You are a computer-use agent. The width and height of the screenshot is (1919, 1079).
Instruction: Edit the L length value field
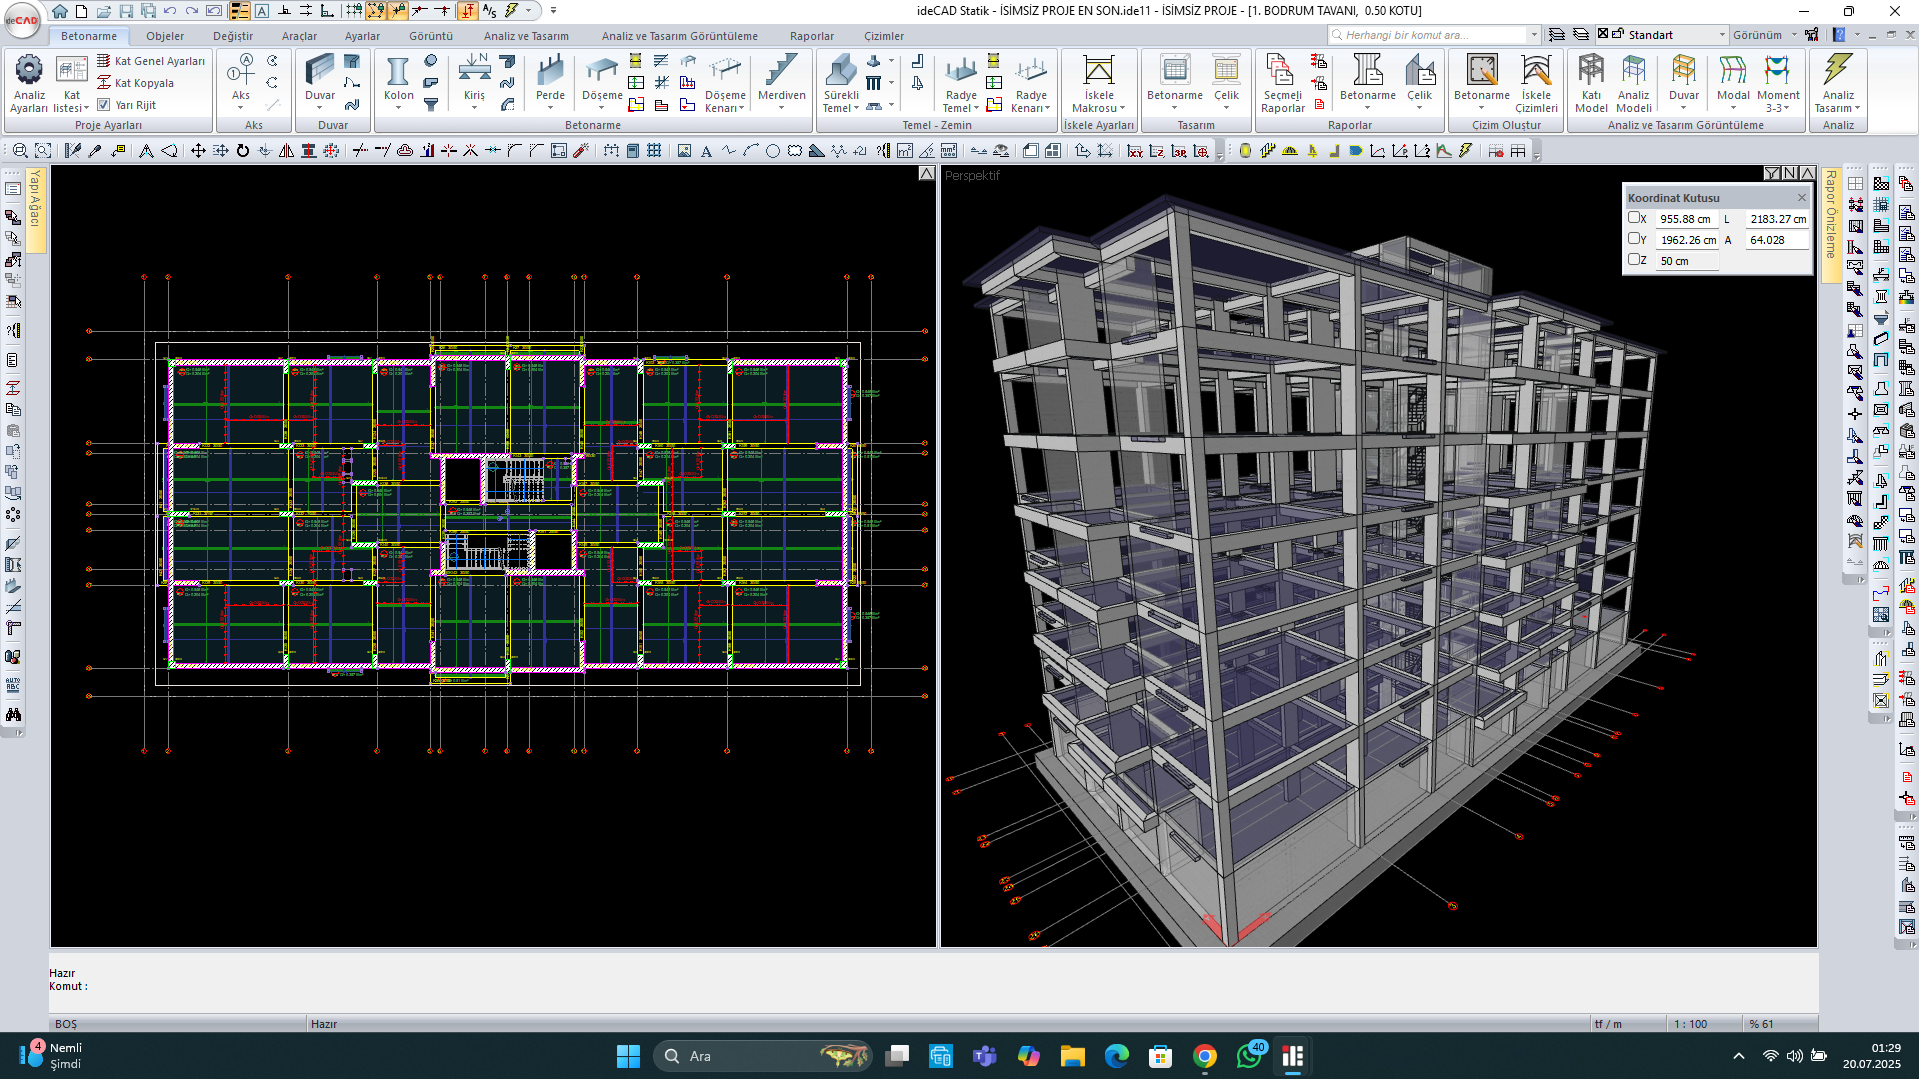click(1777, 219)
